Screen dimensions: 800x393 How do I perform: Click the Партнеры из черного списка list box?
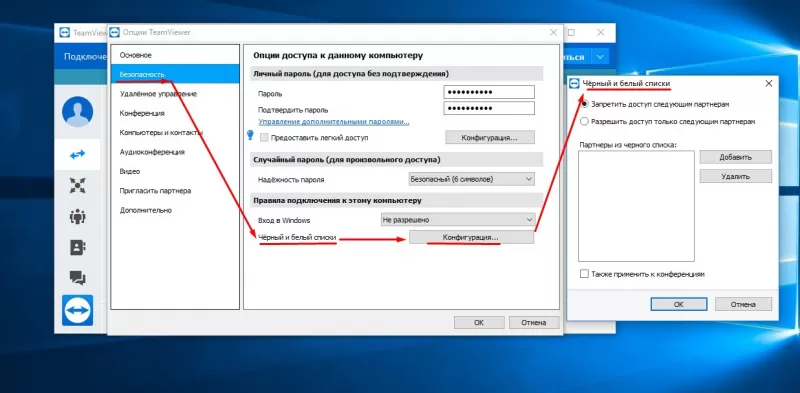pyautogui.click(x=636, y=206)
